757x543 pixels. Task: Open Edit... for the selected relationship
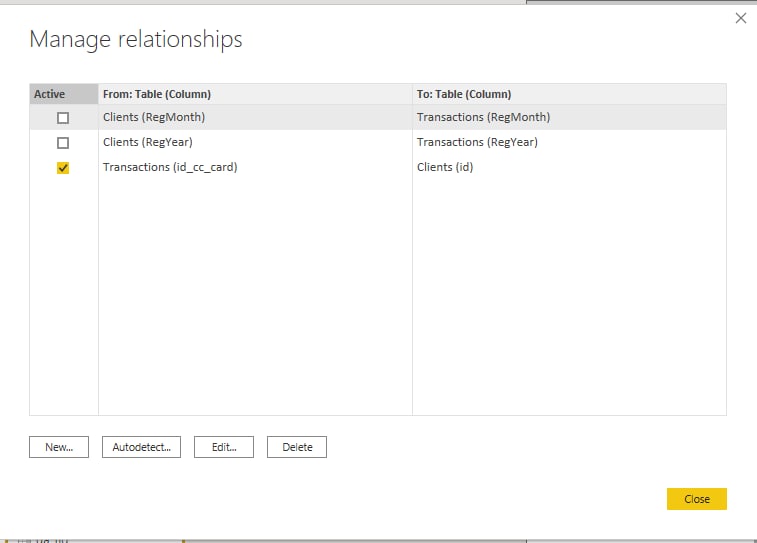224,447
